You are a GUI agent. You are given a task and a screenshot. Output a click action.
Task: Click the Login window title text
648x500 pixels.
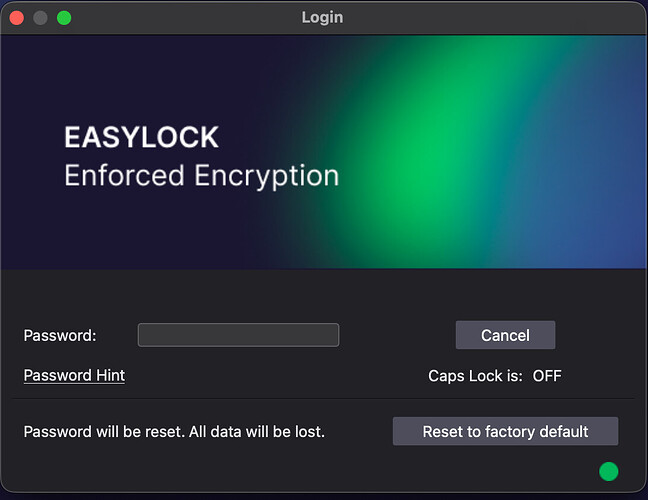[x=322, y=17]
